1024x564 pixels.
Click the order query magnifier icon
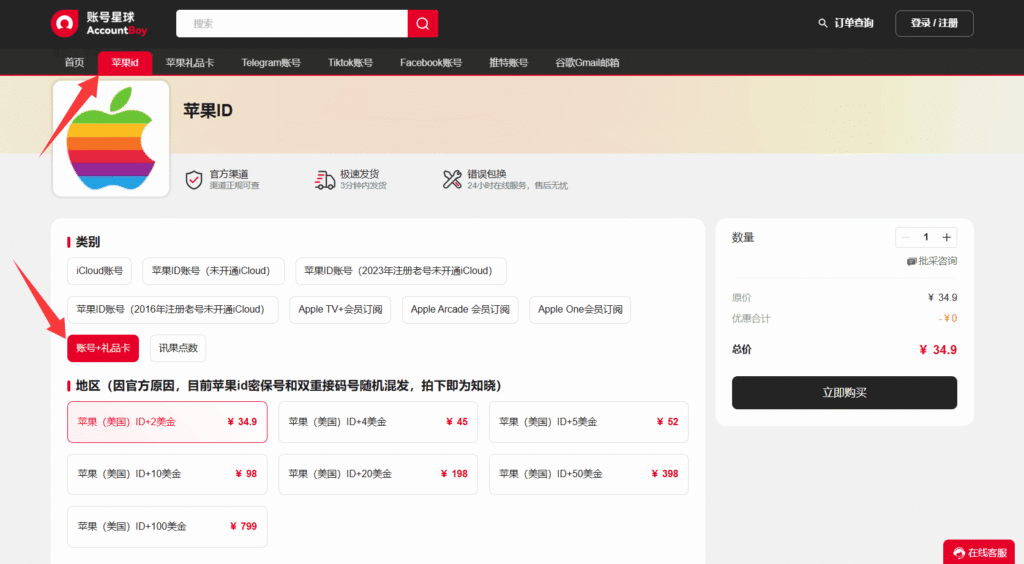click(822, 24)
